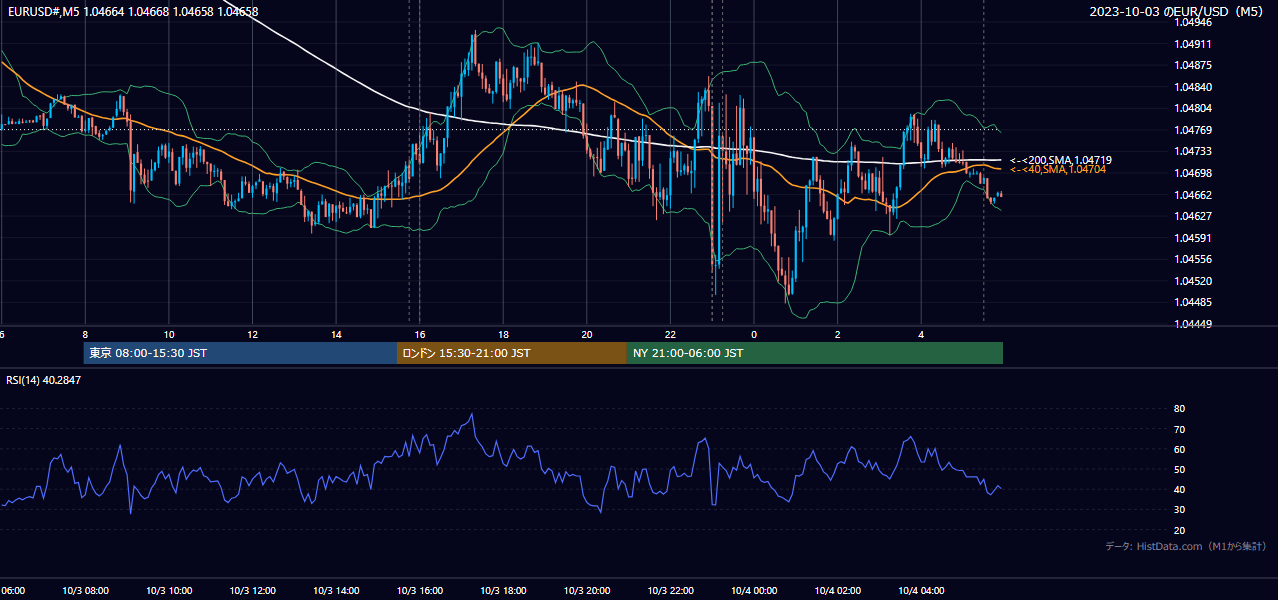Click price axis label 1.04769
The image size is (1278, 600).
pos(1192,130)
